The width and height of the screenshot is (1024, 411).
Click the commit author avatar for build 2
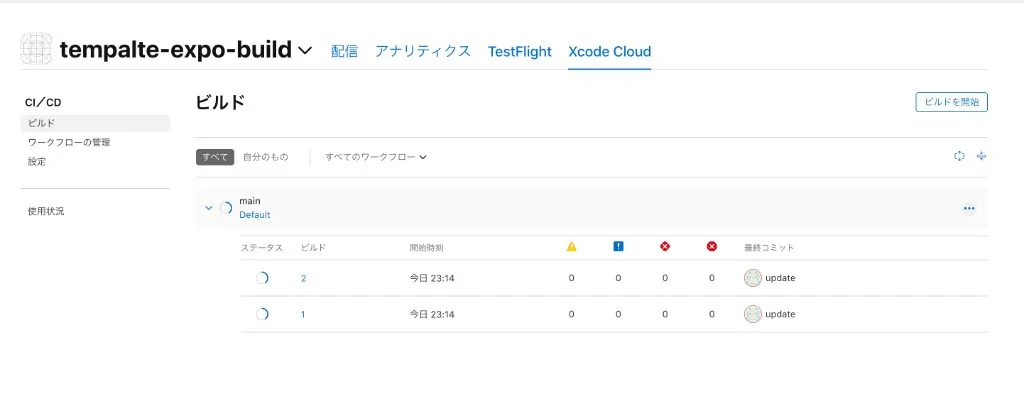[753, 278]
